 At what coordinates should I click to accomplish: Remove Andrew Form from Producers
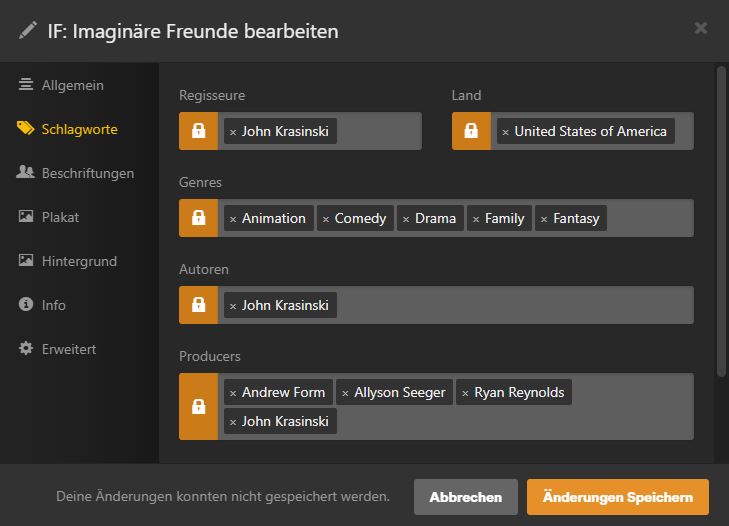(233, 393)
